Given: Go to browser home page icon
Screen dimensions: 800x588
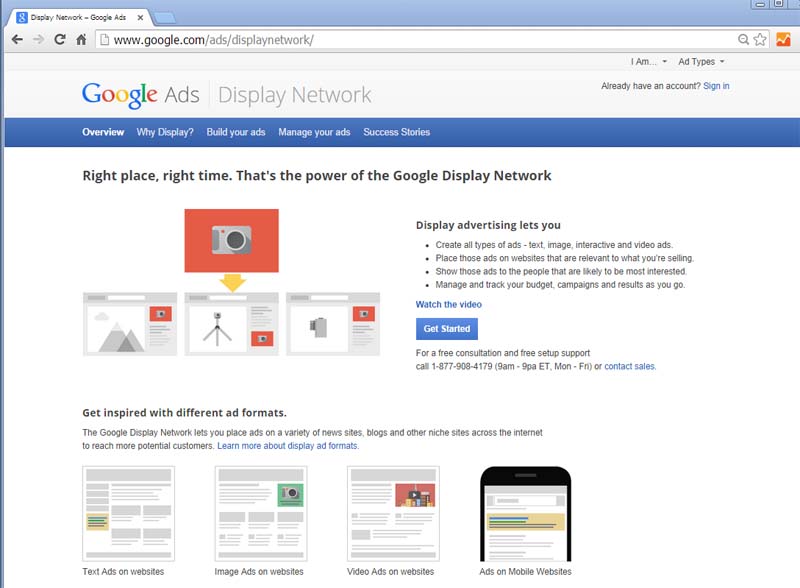Looking at the screenshot, I should pyautogui.click(x=81, y=40).
